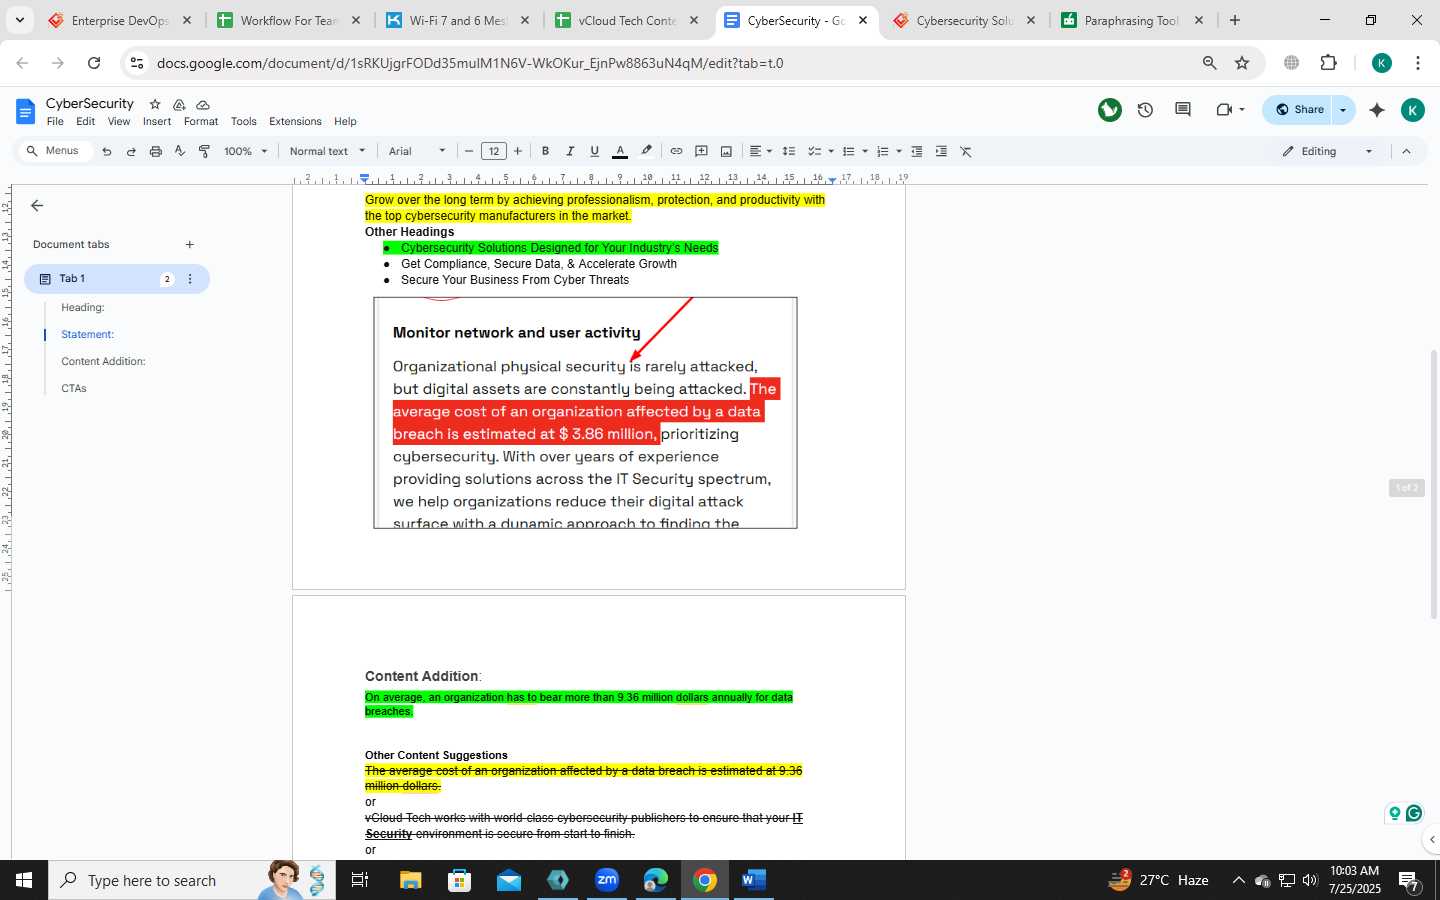This screenshot has height=900, width=1440.
Task: Open Gemini sparkle icon
Action: (1377, 110)
